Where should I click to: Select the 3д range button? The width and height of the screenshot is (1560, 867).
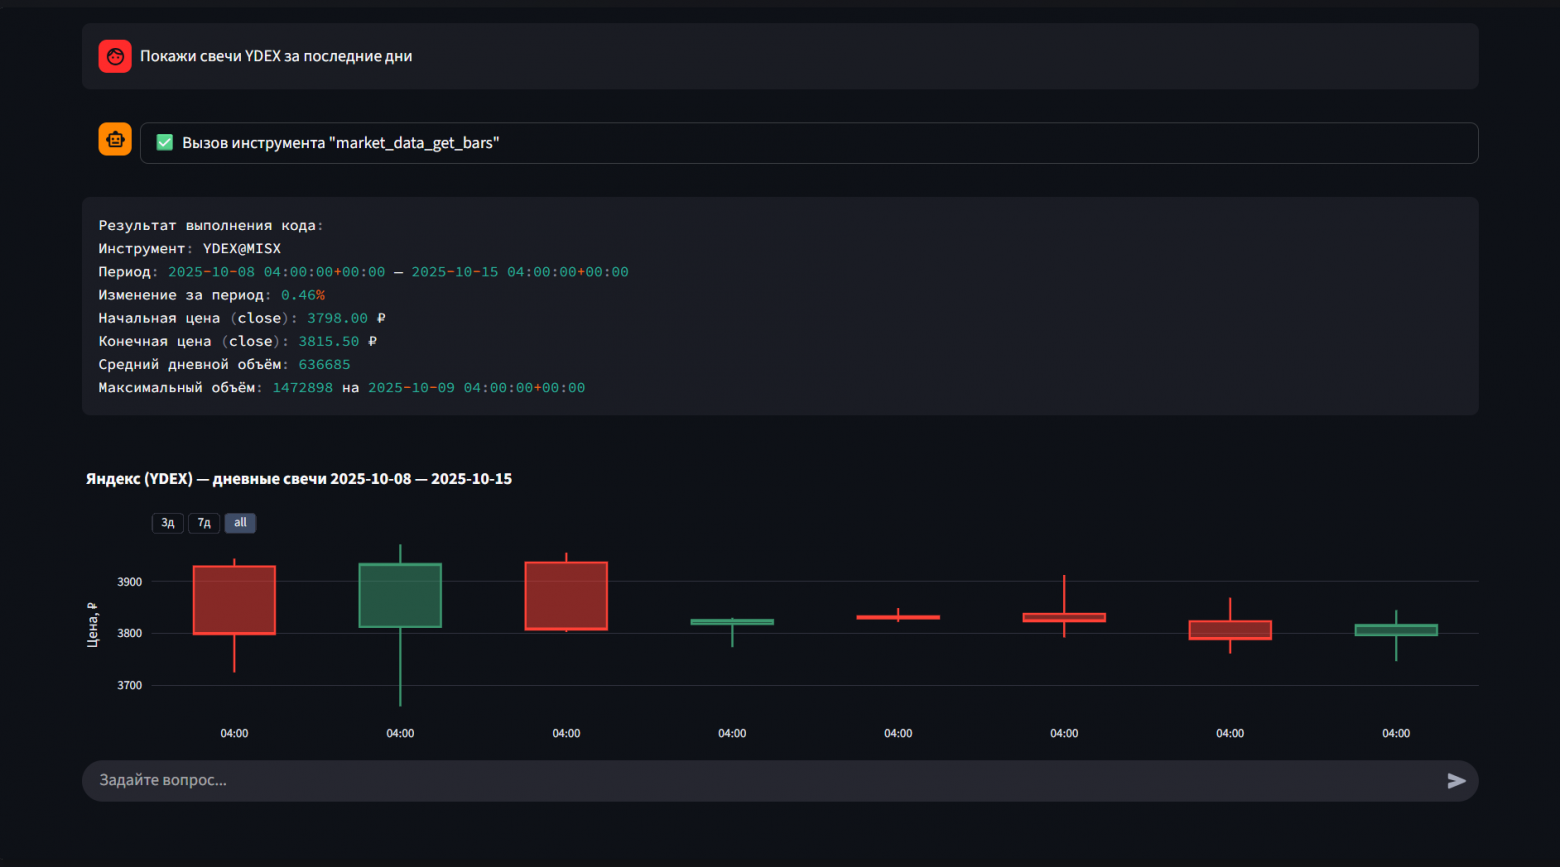click(168, 523)
